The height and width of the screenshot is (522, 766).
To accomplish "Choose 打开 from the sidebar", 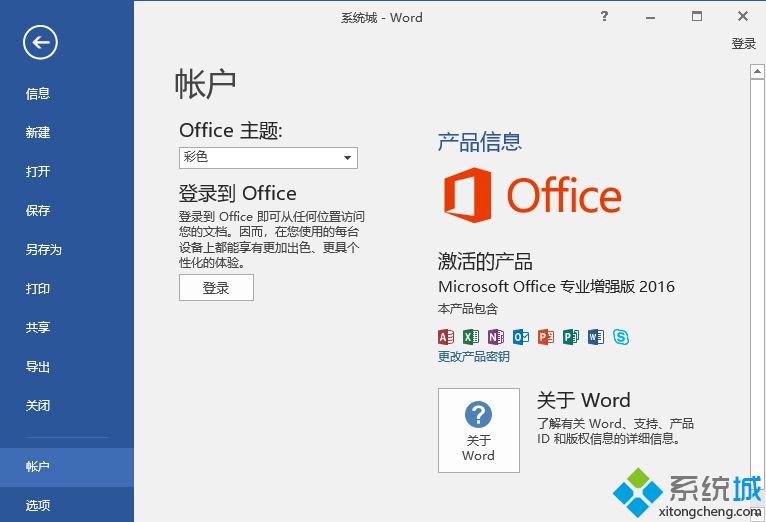I will tap(67, 171).
